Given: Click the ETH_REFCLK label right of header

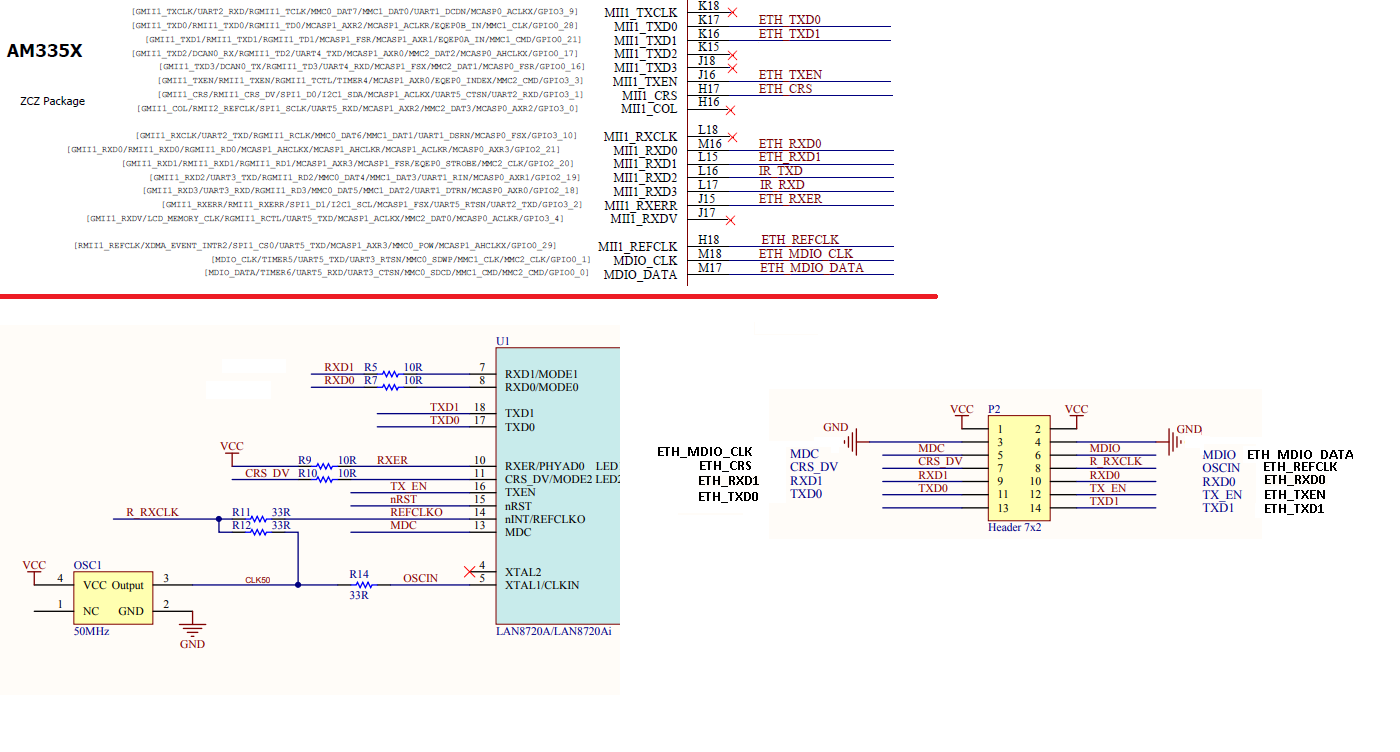Looking at the screenshot, I should coord(1300,467).
